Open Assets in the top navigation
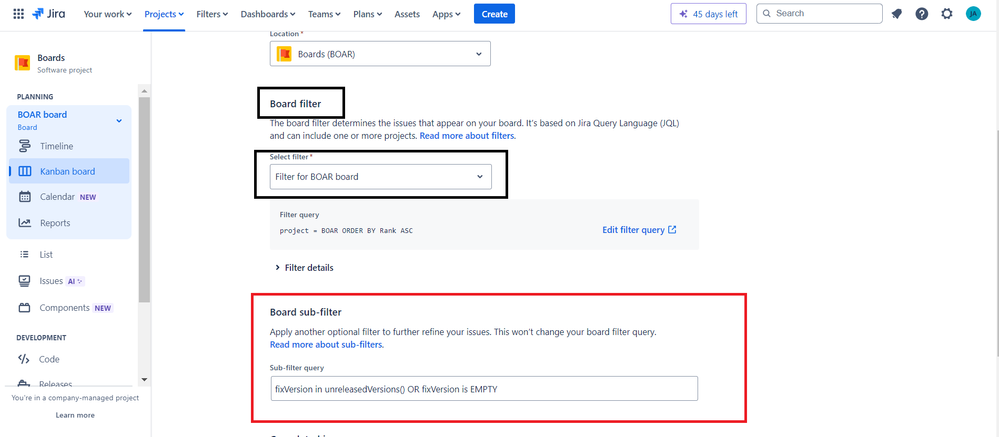Viewport: 999px width, 437px height. (406, 14)
